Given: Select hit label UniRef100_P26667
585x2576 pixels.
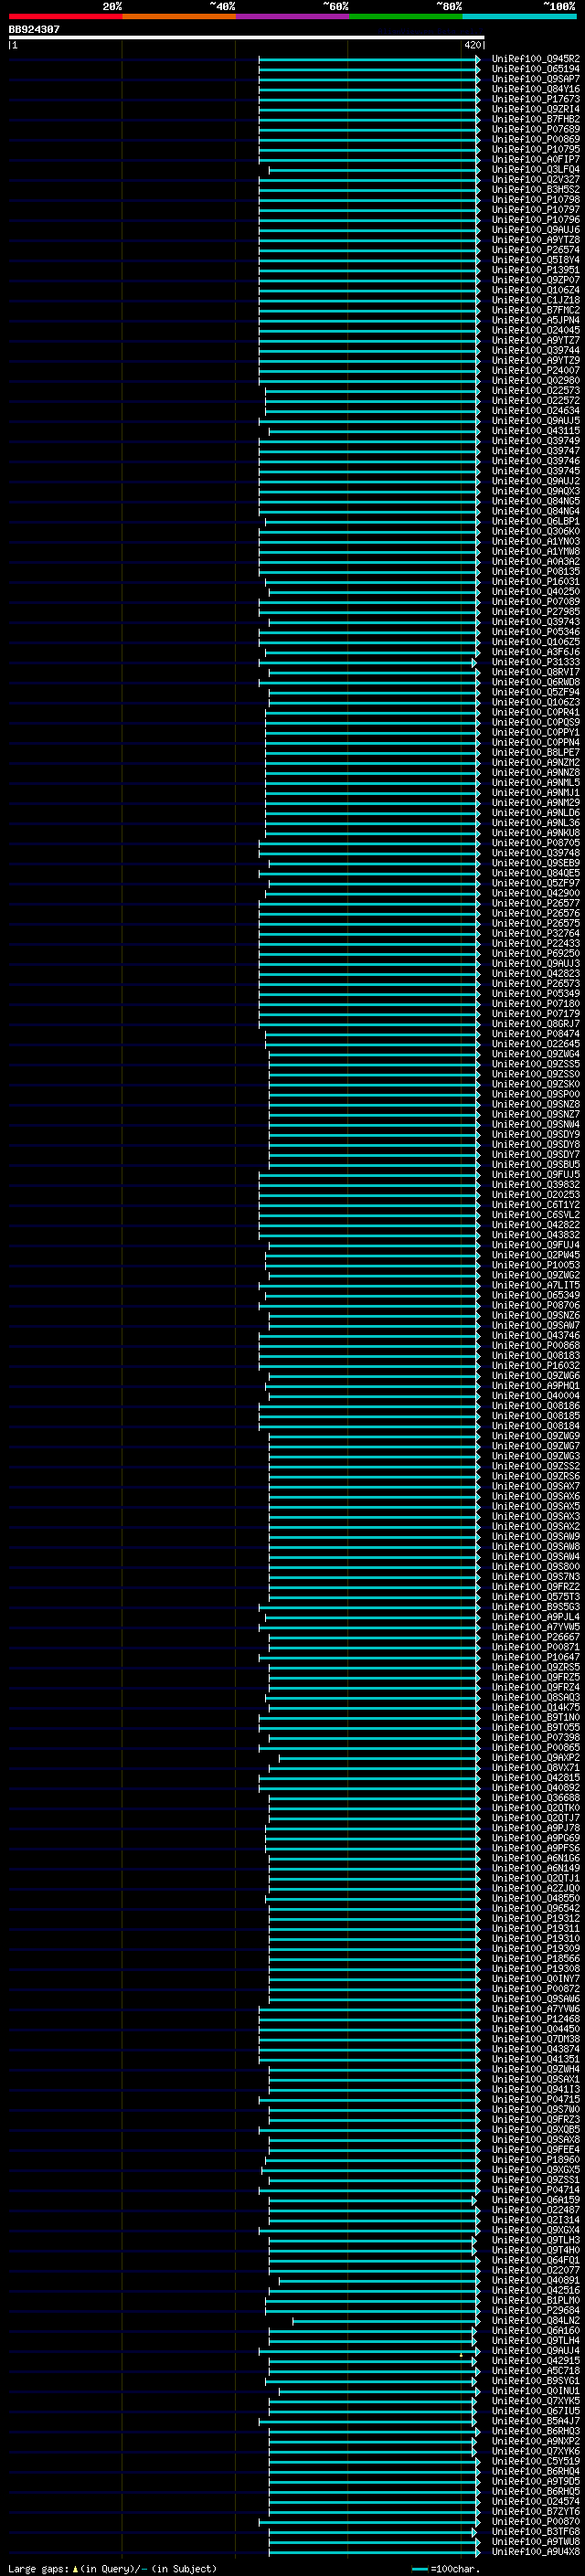Looking at the screenshot, I should click(535, 1636).
